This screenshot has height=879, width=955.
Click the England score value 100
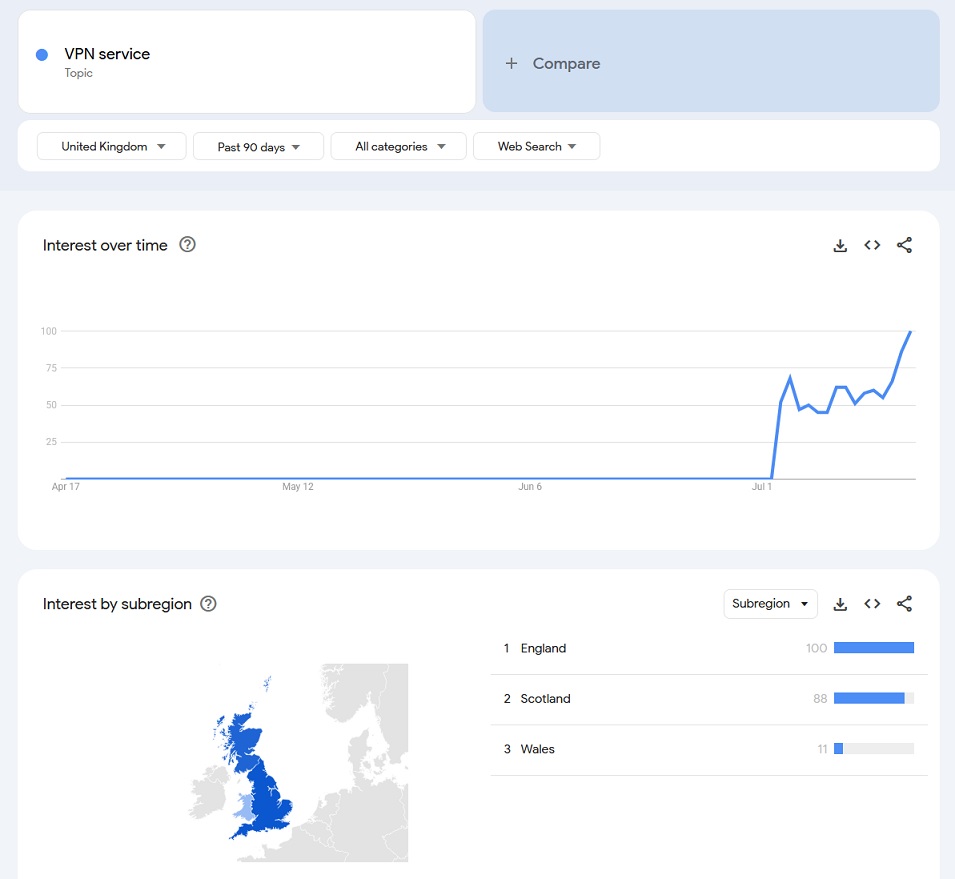click(x=816, y=648)
